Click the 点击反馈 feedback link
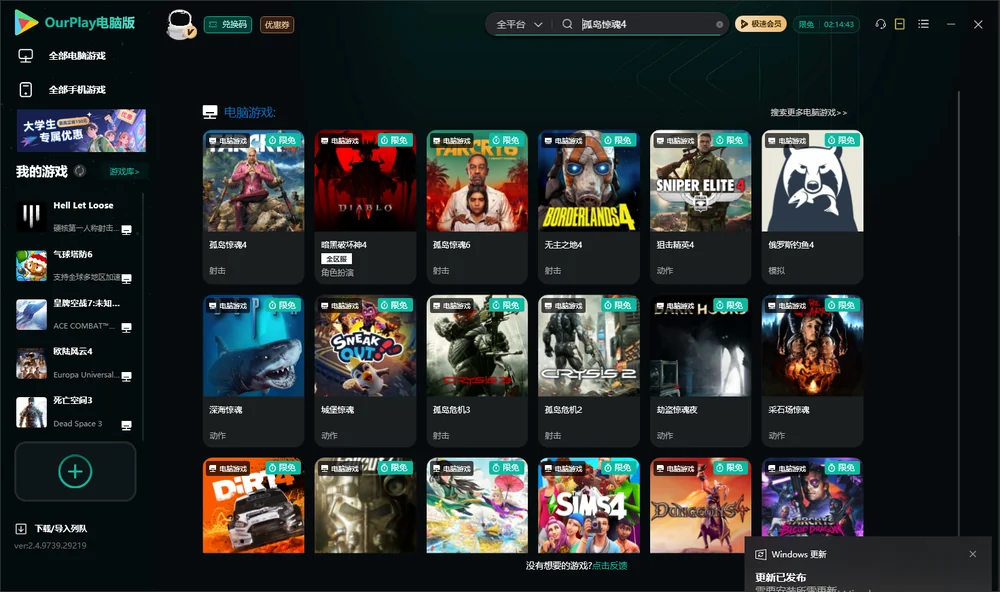This screenshot has width=1000, height=592. (610, 565)
